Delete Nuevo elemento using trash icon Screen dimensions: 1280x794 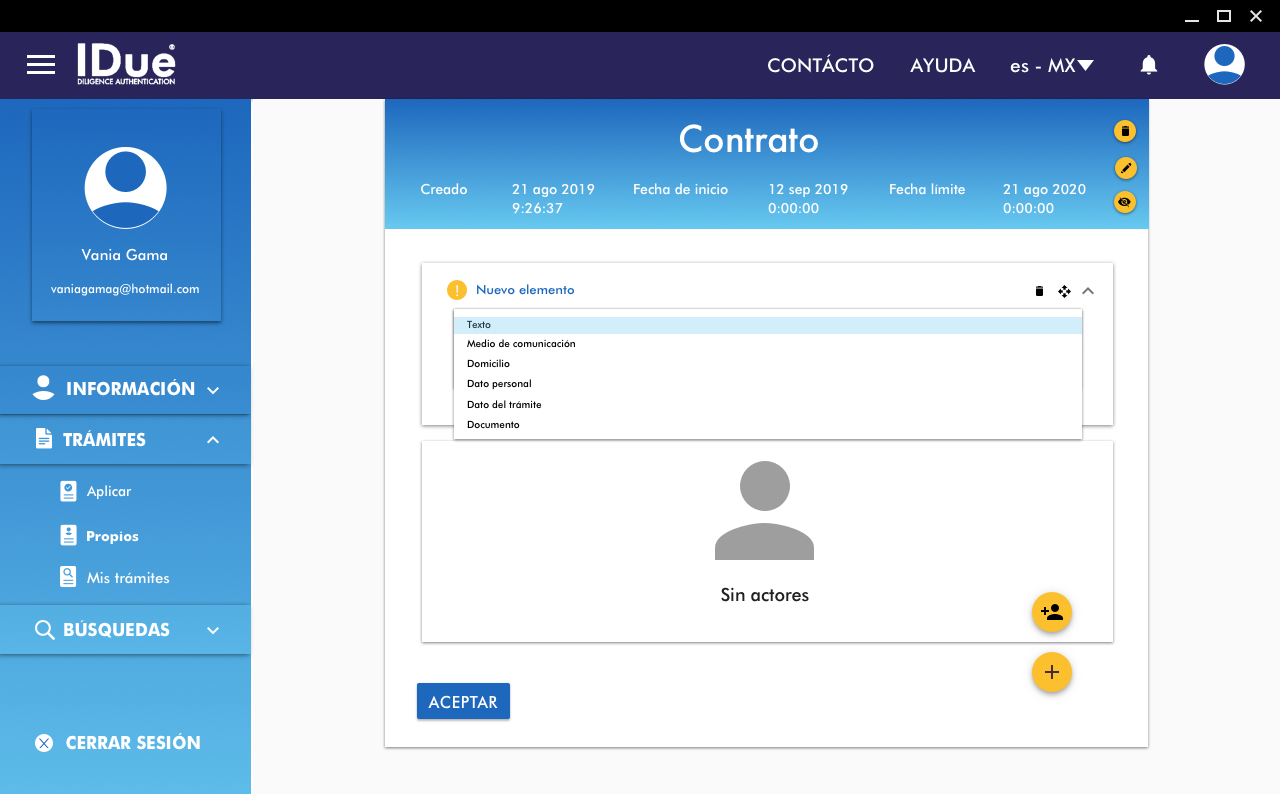pyautogui.click(x=1039, y=291)
